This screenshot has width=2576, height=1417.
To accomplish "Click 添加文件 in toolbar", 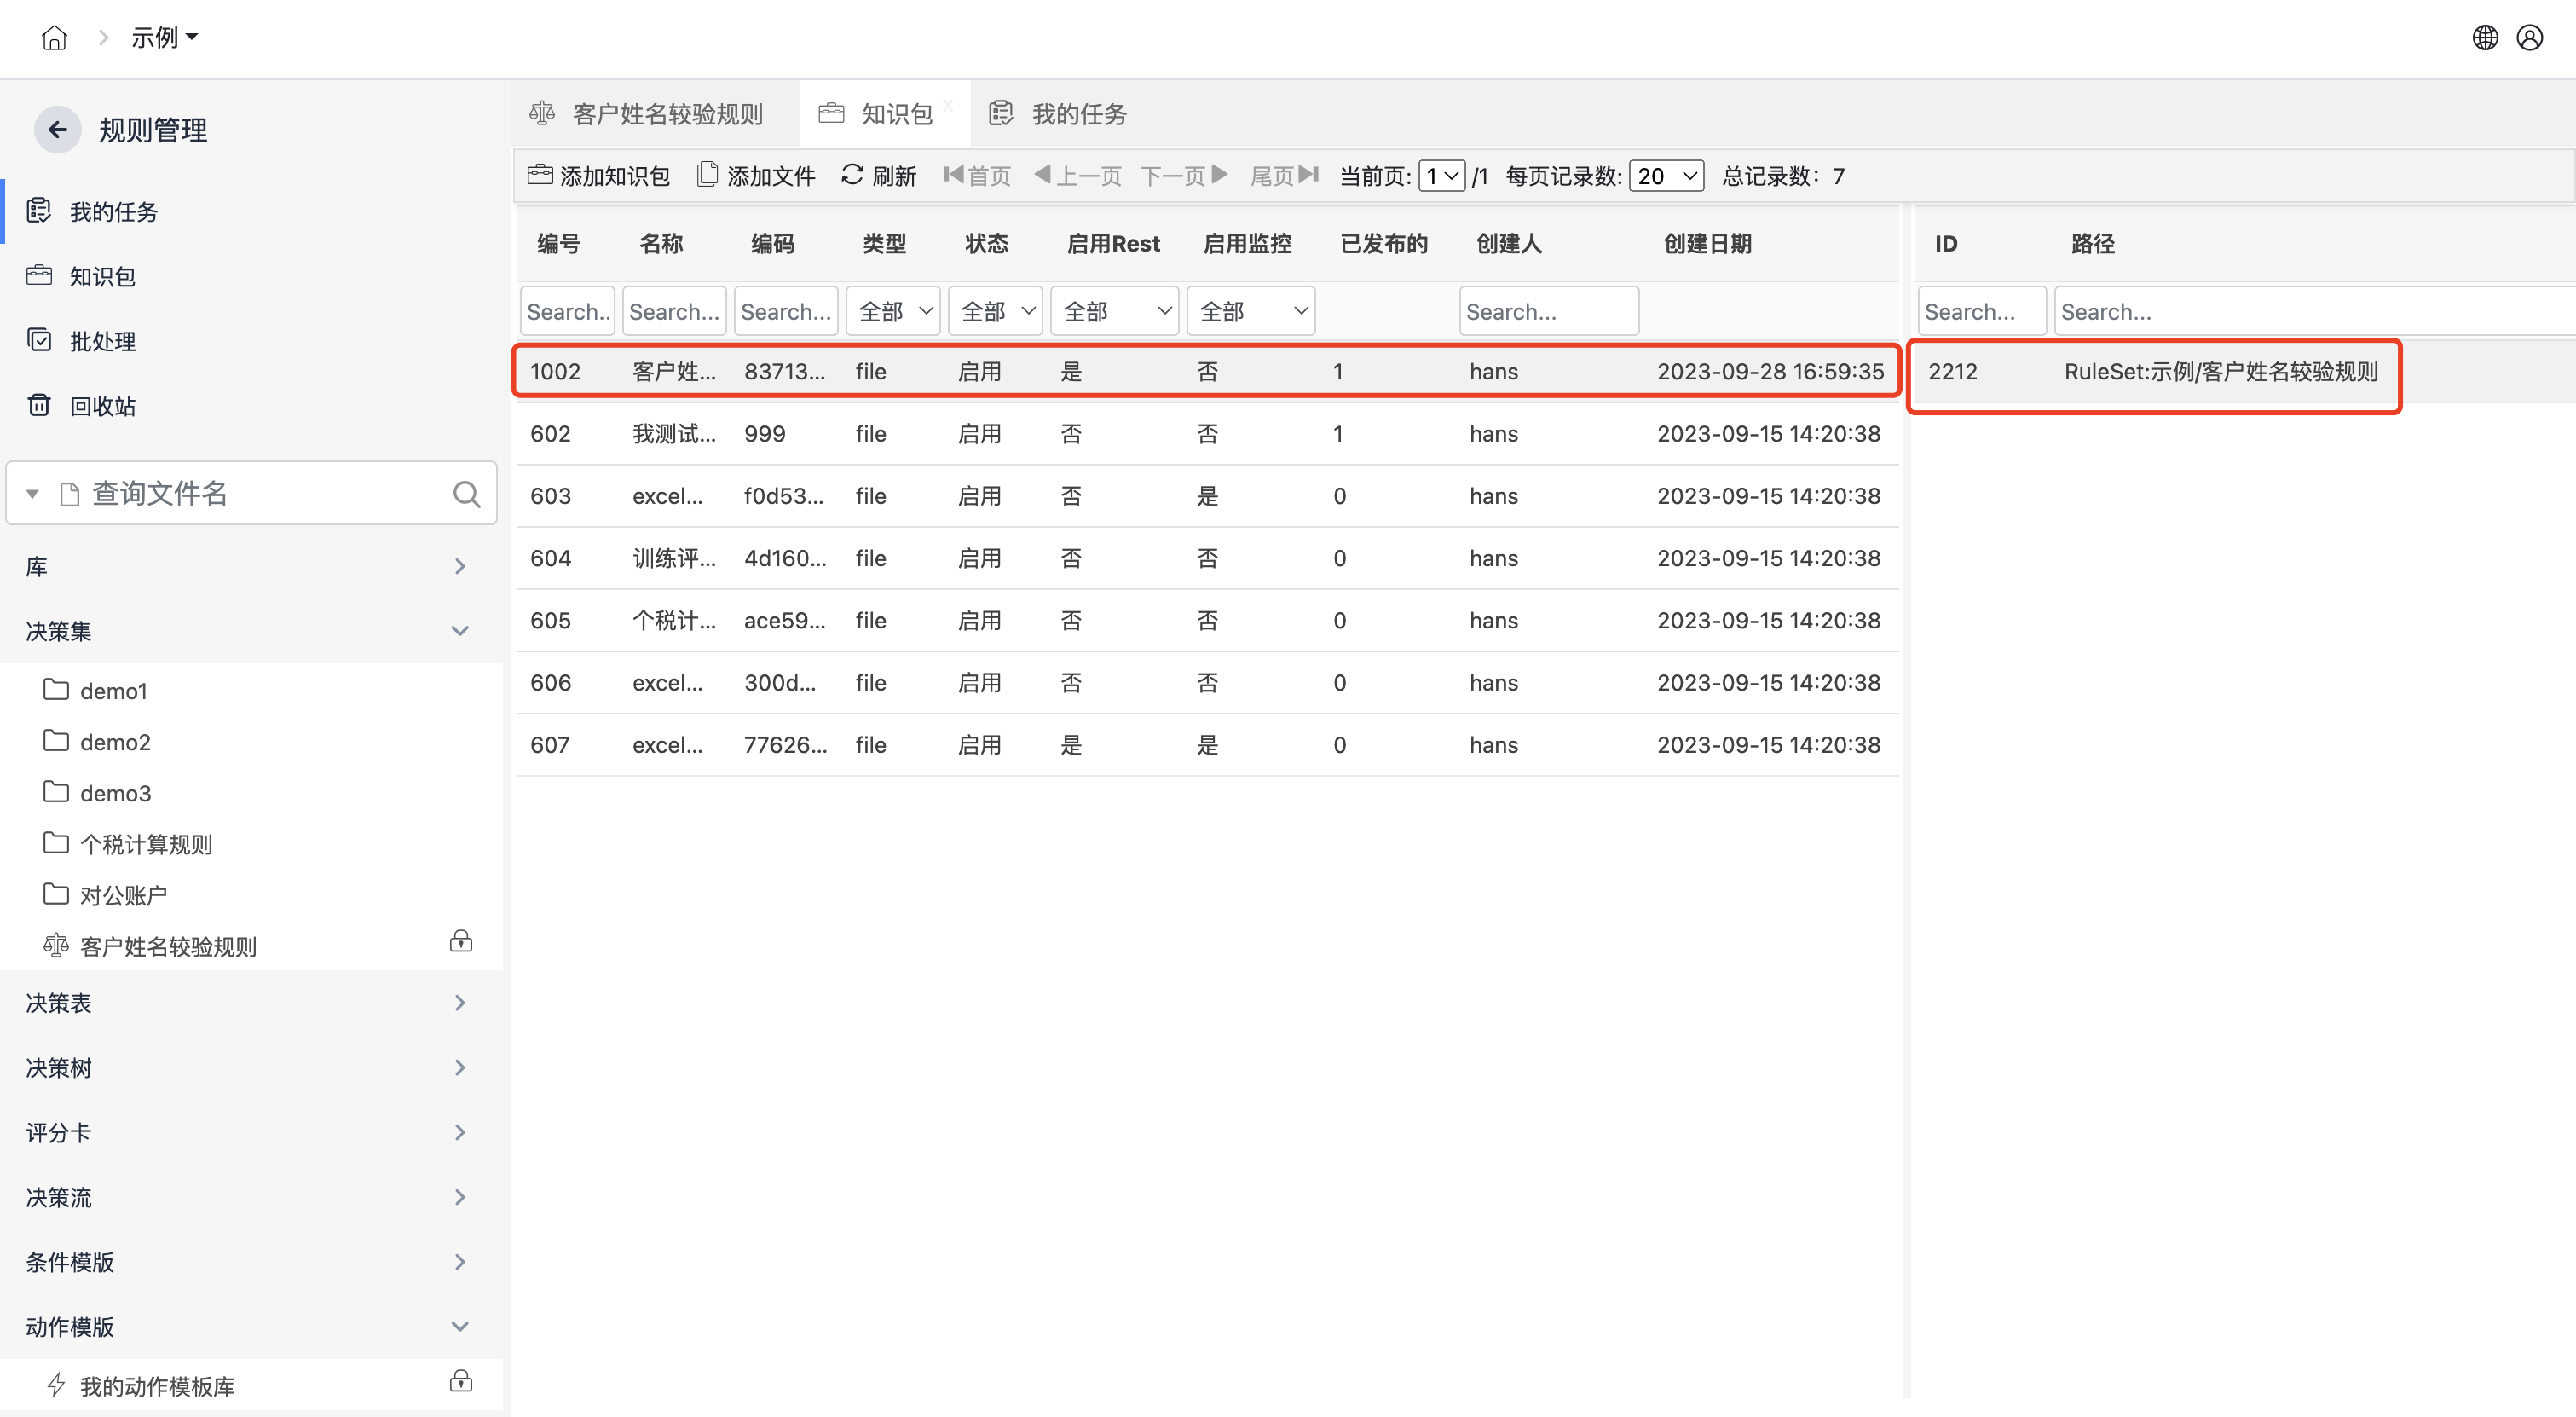I will [757, 176].
